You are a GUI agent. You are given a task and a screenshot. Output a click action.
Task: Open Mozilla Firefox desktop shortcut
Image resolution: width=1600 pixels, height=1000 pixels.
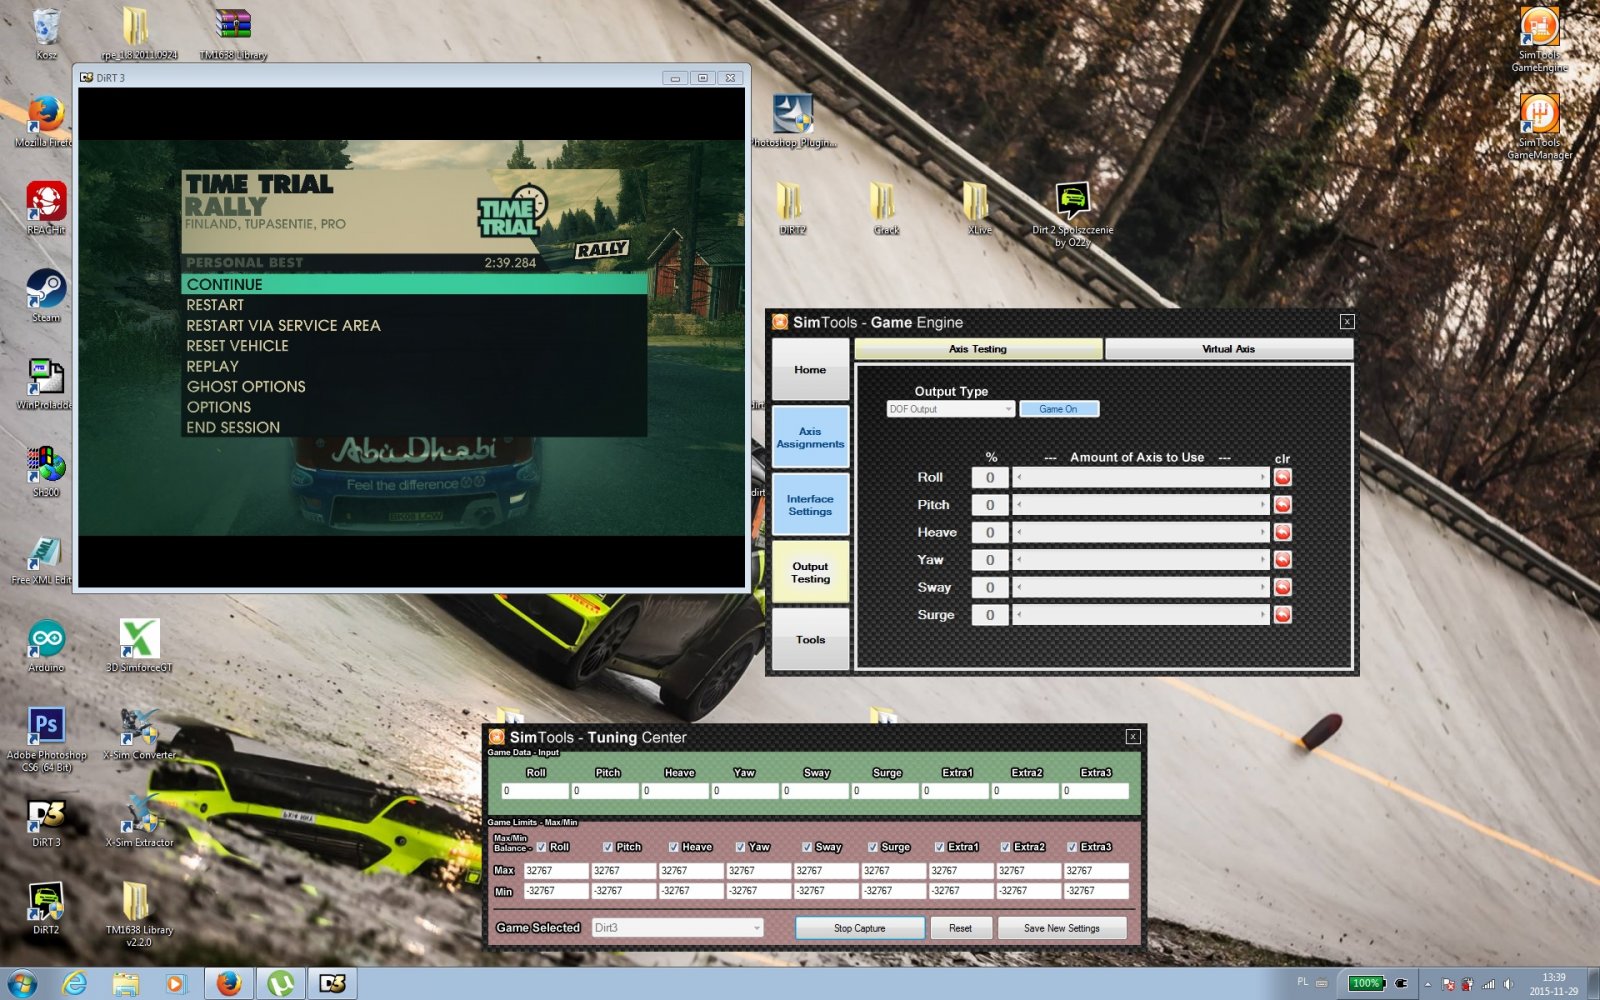(46, 121)
